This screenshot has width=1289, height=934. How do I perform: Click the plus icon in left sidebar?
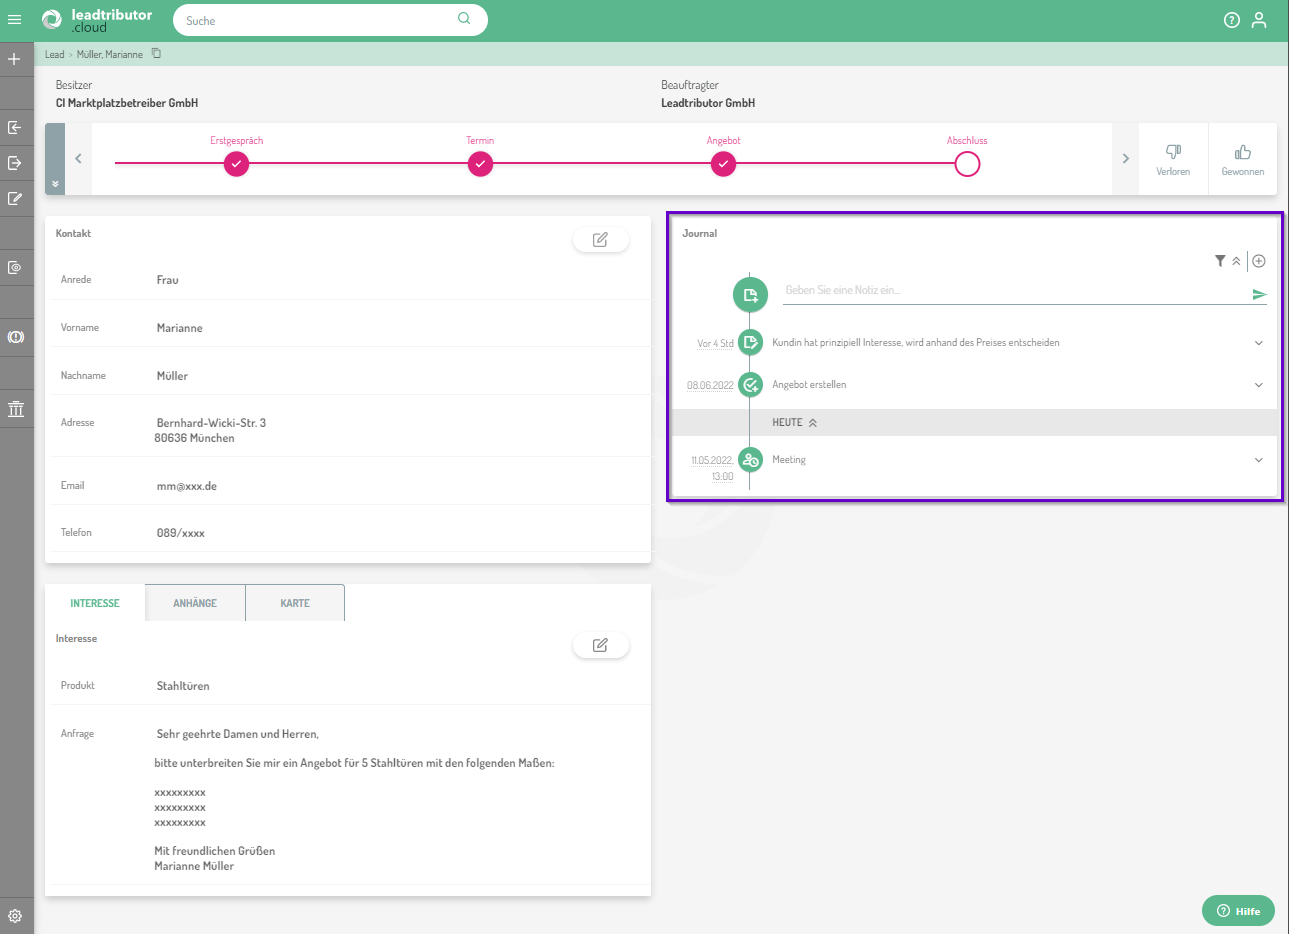click(14, 59)
